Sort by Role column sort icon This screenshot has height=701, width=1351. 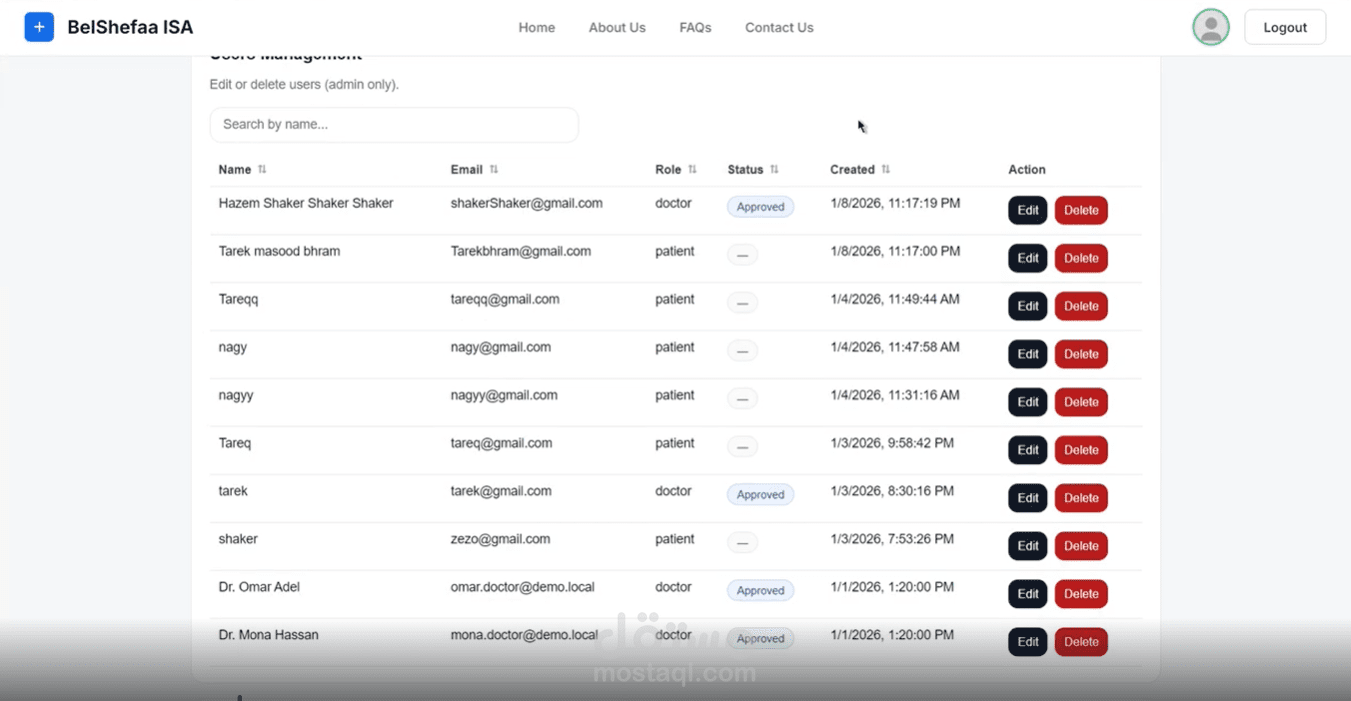692,170
